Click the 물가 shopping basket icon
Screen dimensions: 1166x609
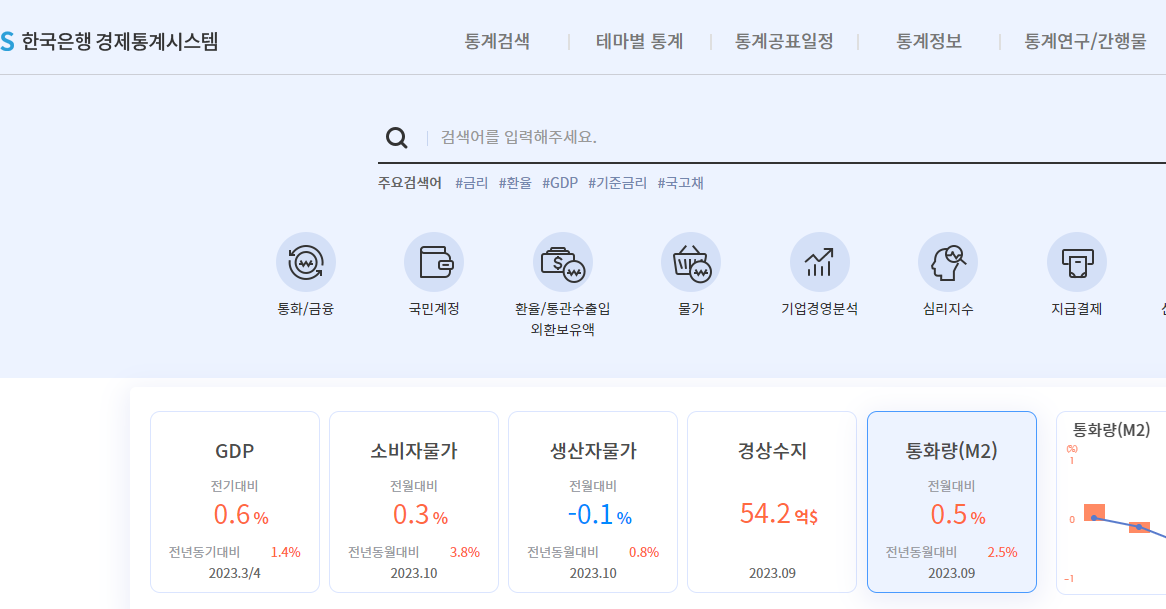point(691,261)
